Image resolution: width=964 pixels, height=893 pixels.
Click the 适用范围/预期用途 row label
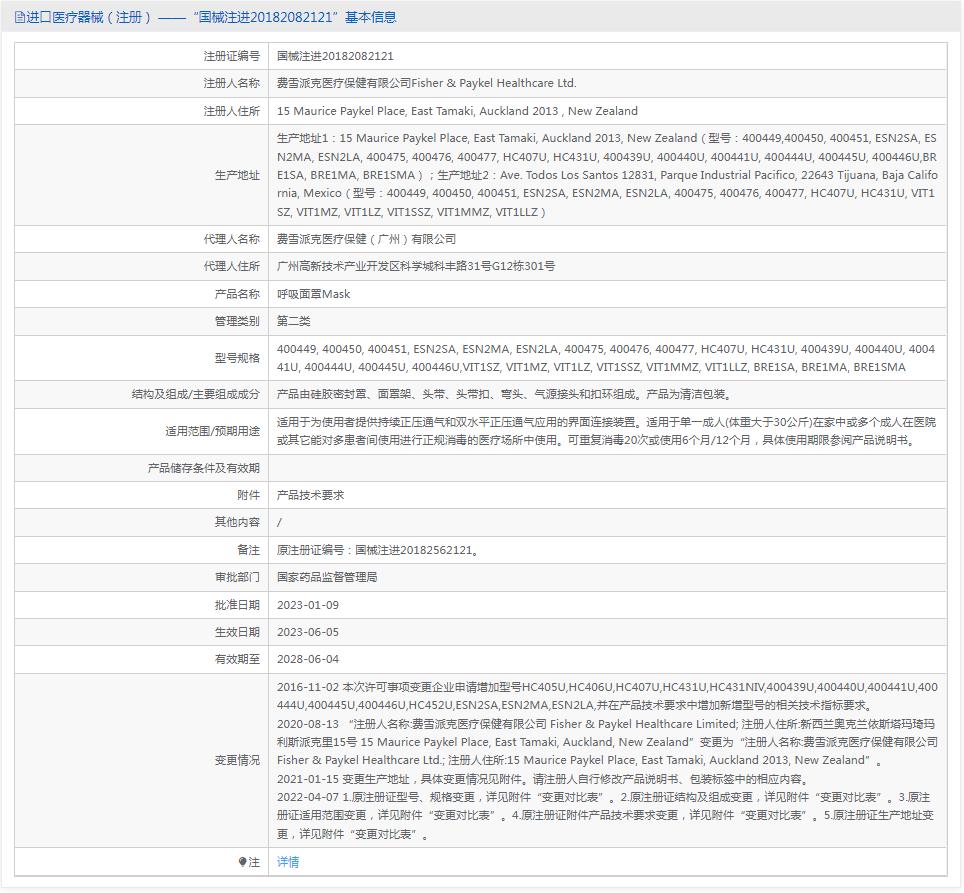coord(212,431)
